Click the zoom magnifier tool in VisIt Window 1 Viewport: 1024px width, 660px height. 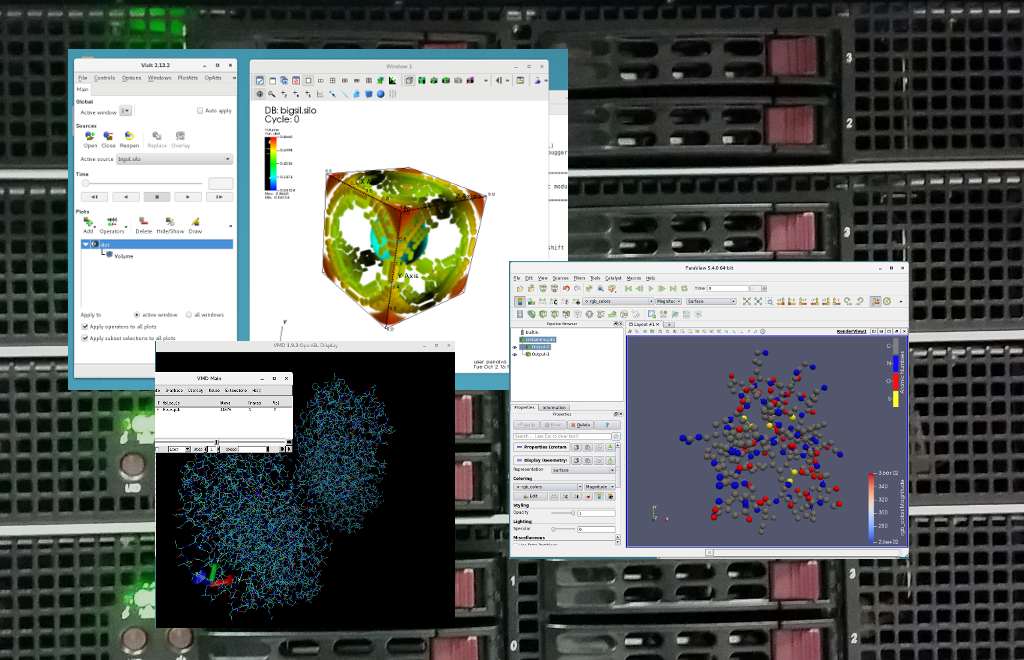(272, 94)
